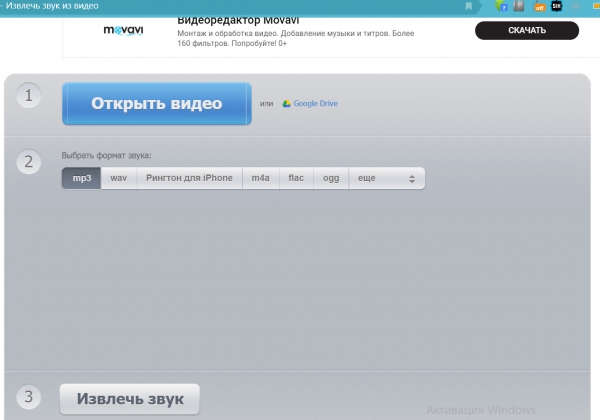Viewport: 600px width, 420px height.
Task: Click the Movavi logo in the ad
Action: coord(123,30)
